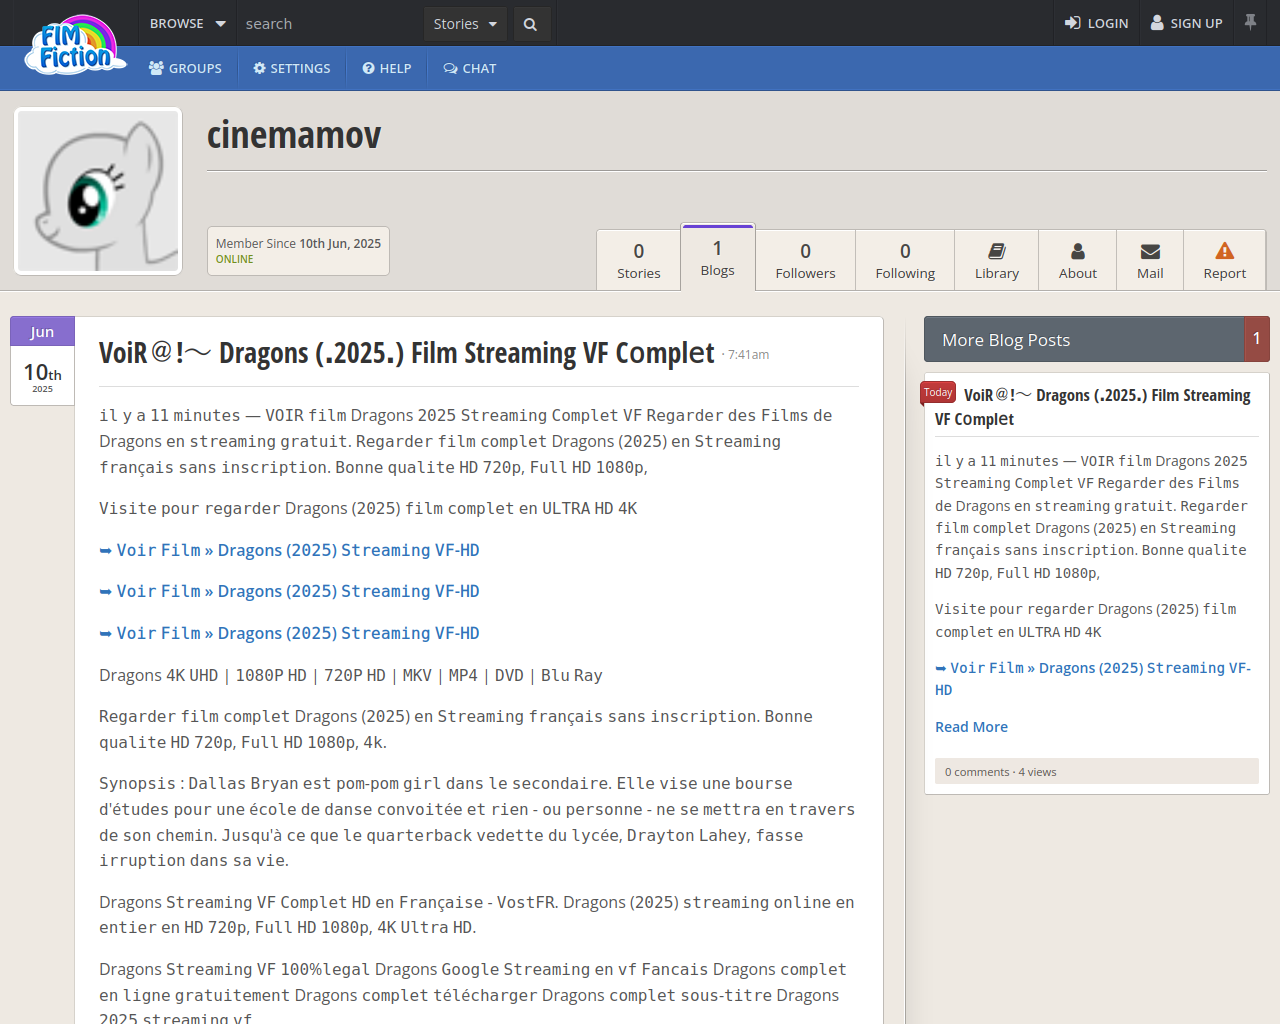This screenshot has height=1024, width=1280.
Task: Open the BROWSE dropdown menu
Action: point(187,23)
